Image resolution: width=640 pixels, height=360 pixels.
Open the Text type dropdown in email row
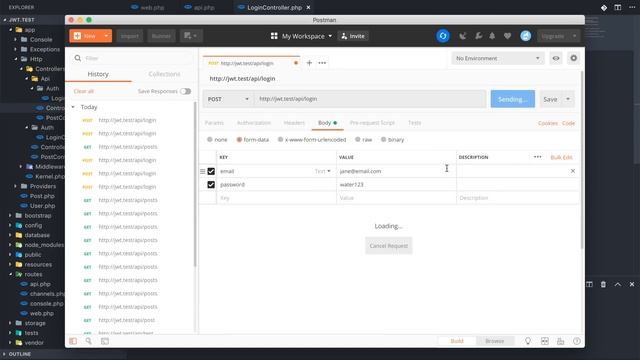(x=322, y=171)
